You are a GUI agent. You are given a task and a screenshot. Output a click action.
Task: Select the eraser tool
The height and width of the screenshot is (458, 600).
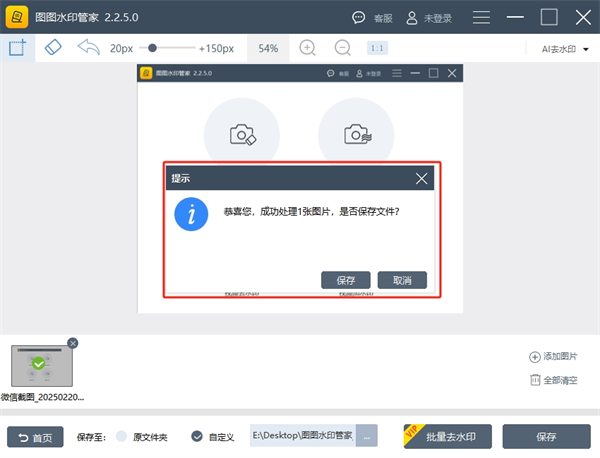point(53,48)
